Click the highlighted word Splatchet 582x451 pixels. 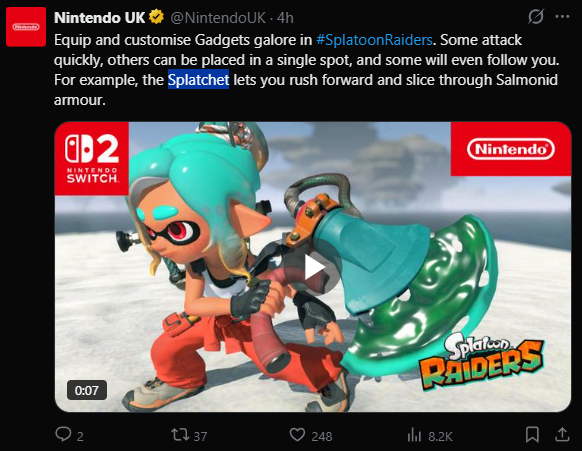(x=199, y=79)
